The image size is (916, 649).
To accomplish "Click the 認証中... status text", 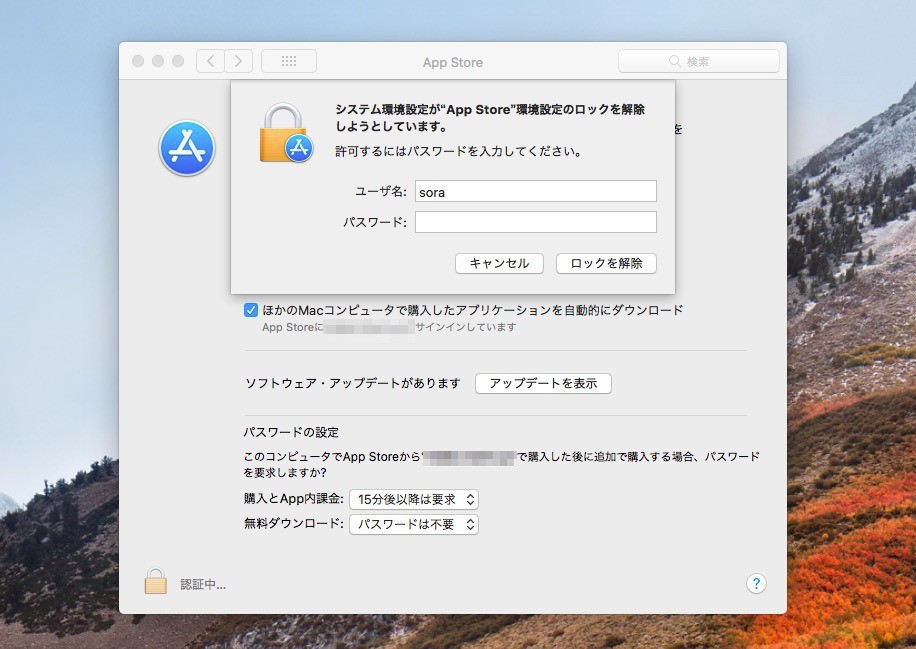I will 203,584.
